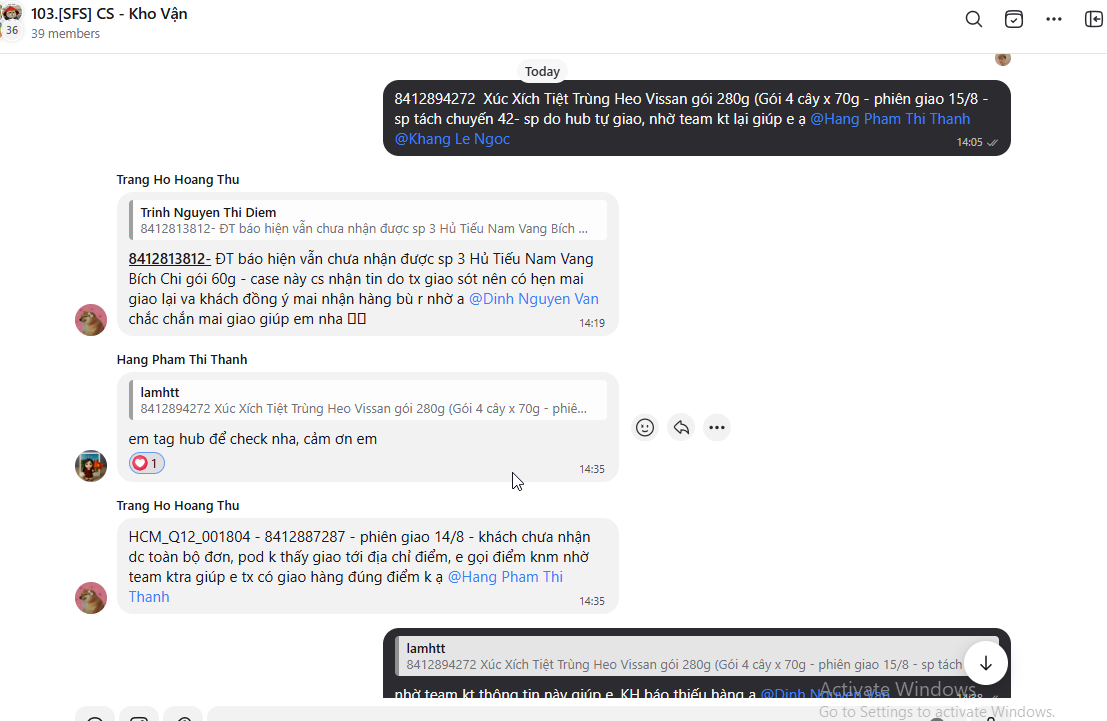The width and height of the screenshot is (1107, 721).
Task: Open the underlined 8412813812- order number
Action: [169, 259]
